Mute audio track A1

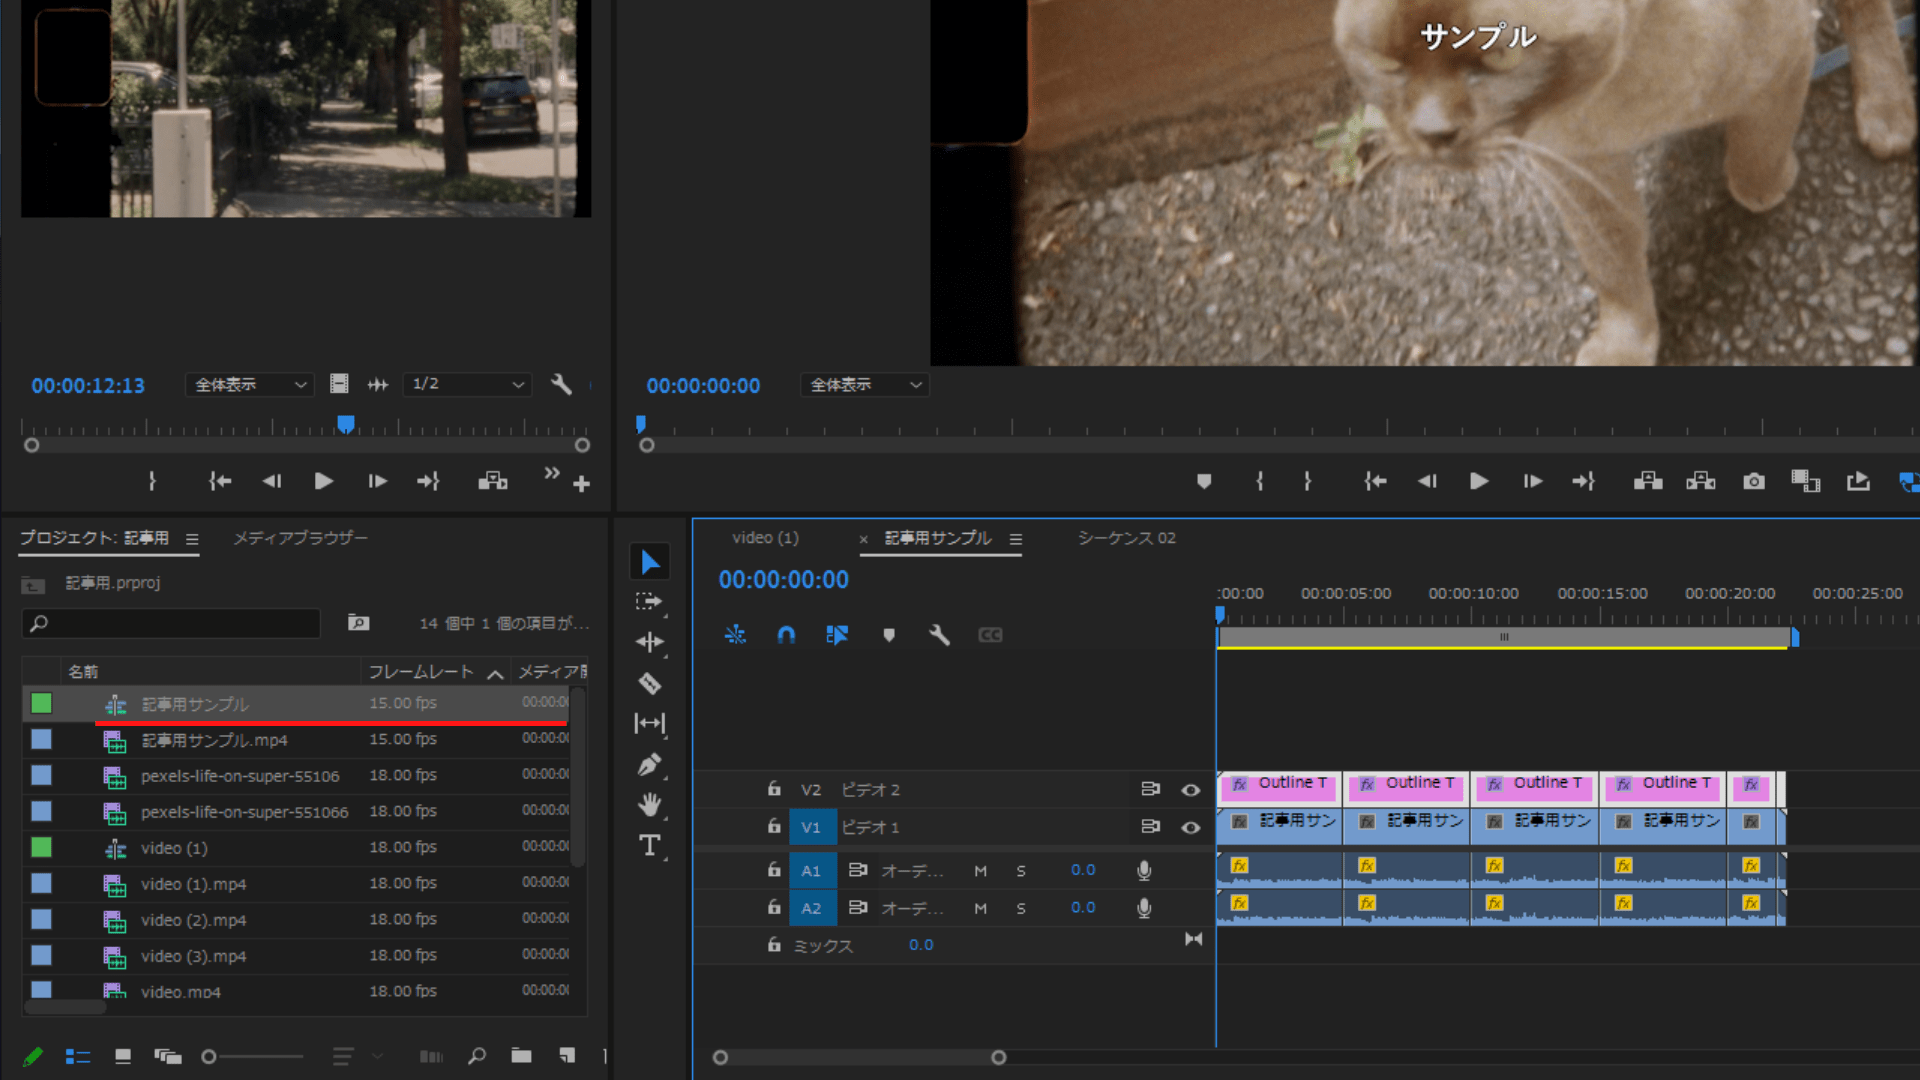point(980,871)
